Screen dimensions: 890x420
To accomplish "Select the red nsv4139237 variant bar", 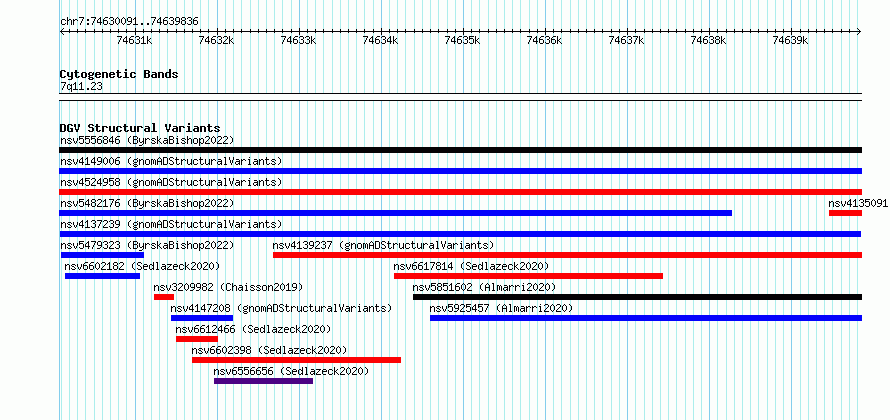I will [567, 255].
